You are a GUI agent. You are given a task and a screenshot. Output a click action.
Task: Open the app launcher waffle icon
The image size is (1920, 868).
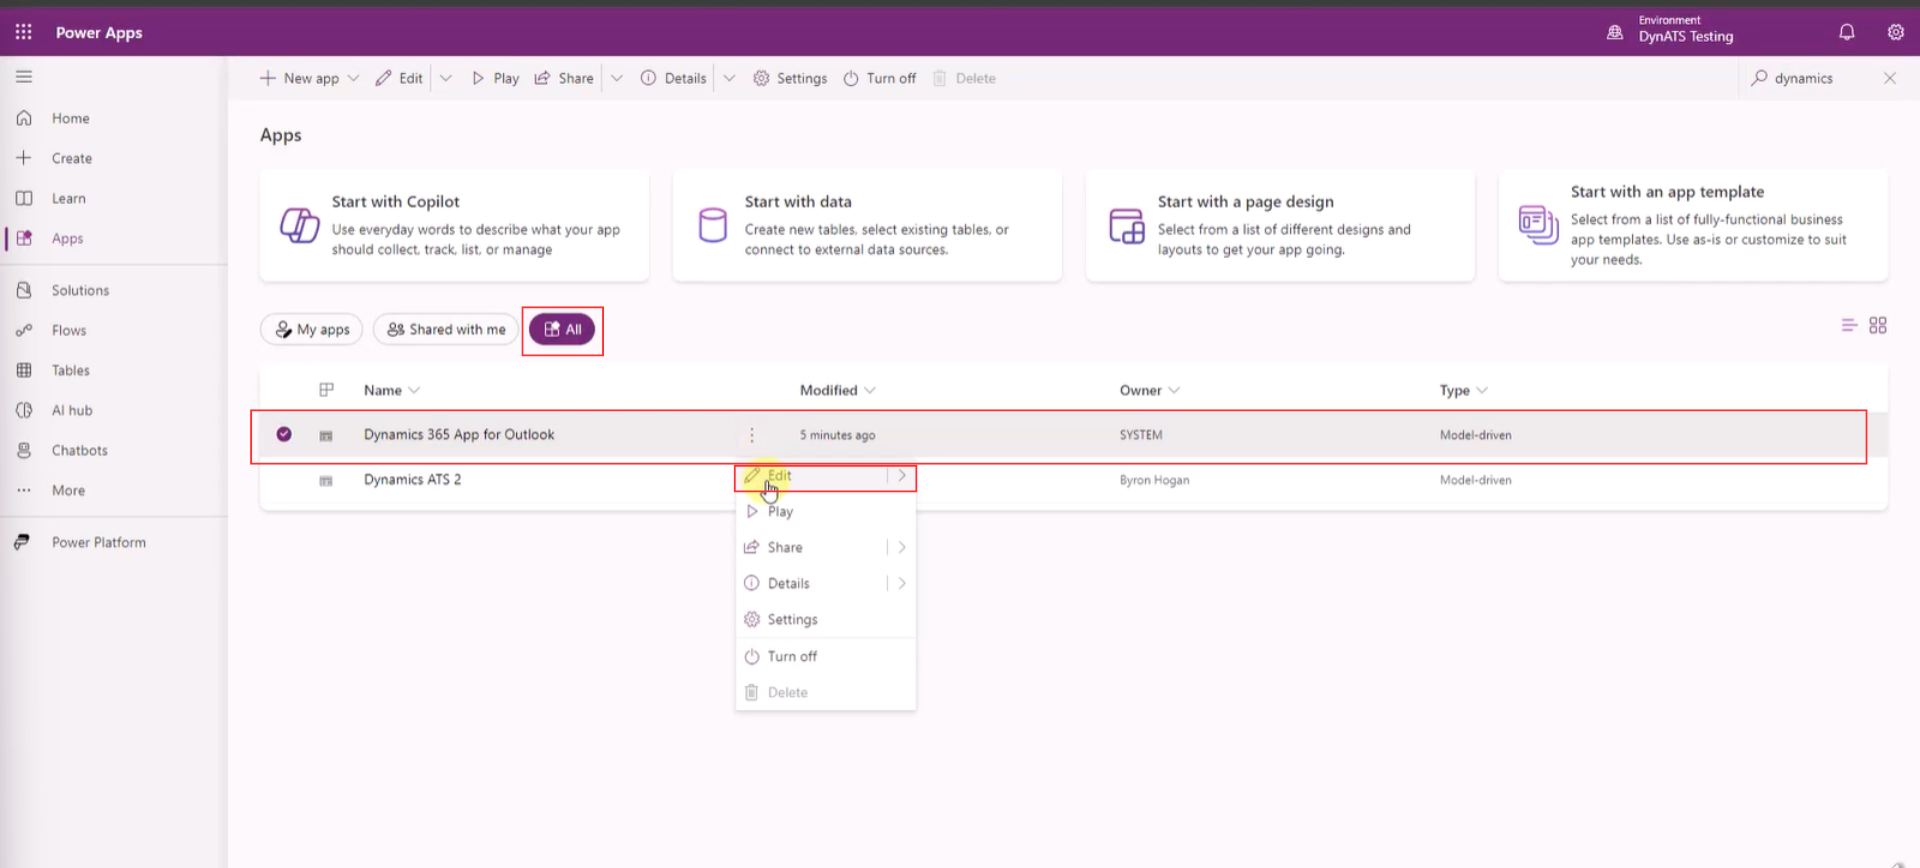pos(24,32)
